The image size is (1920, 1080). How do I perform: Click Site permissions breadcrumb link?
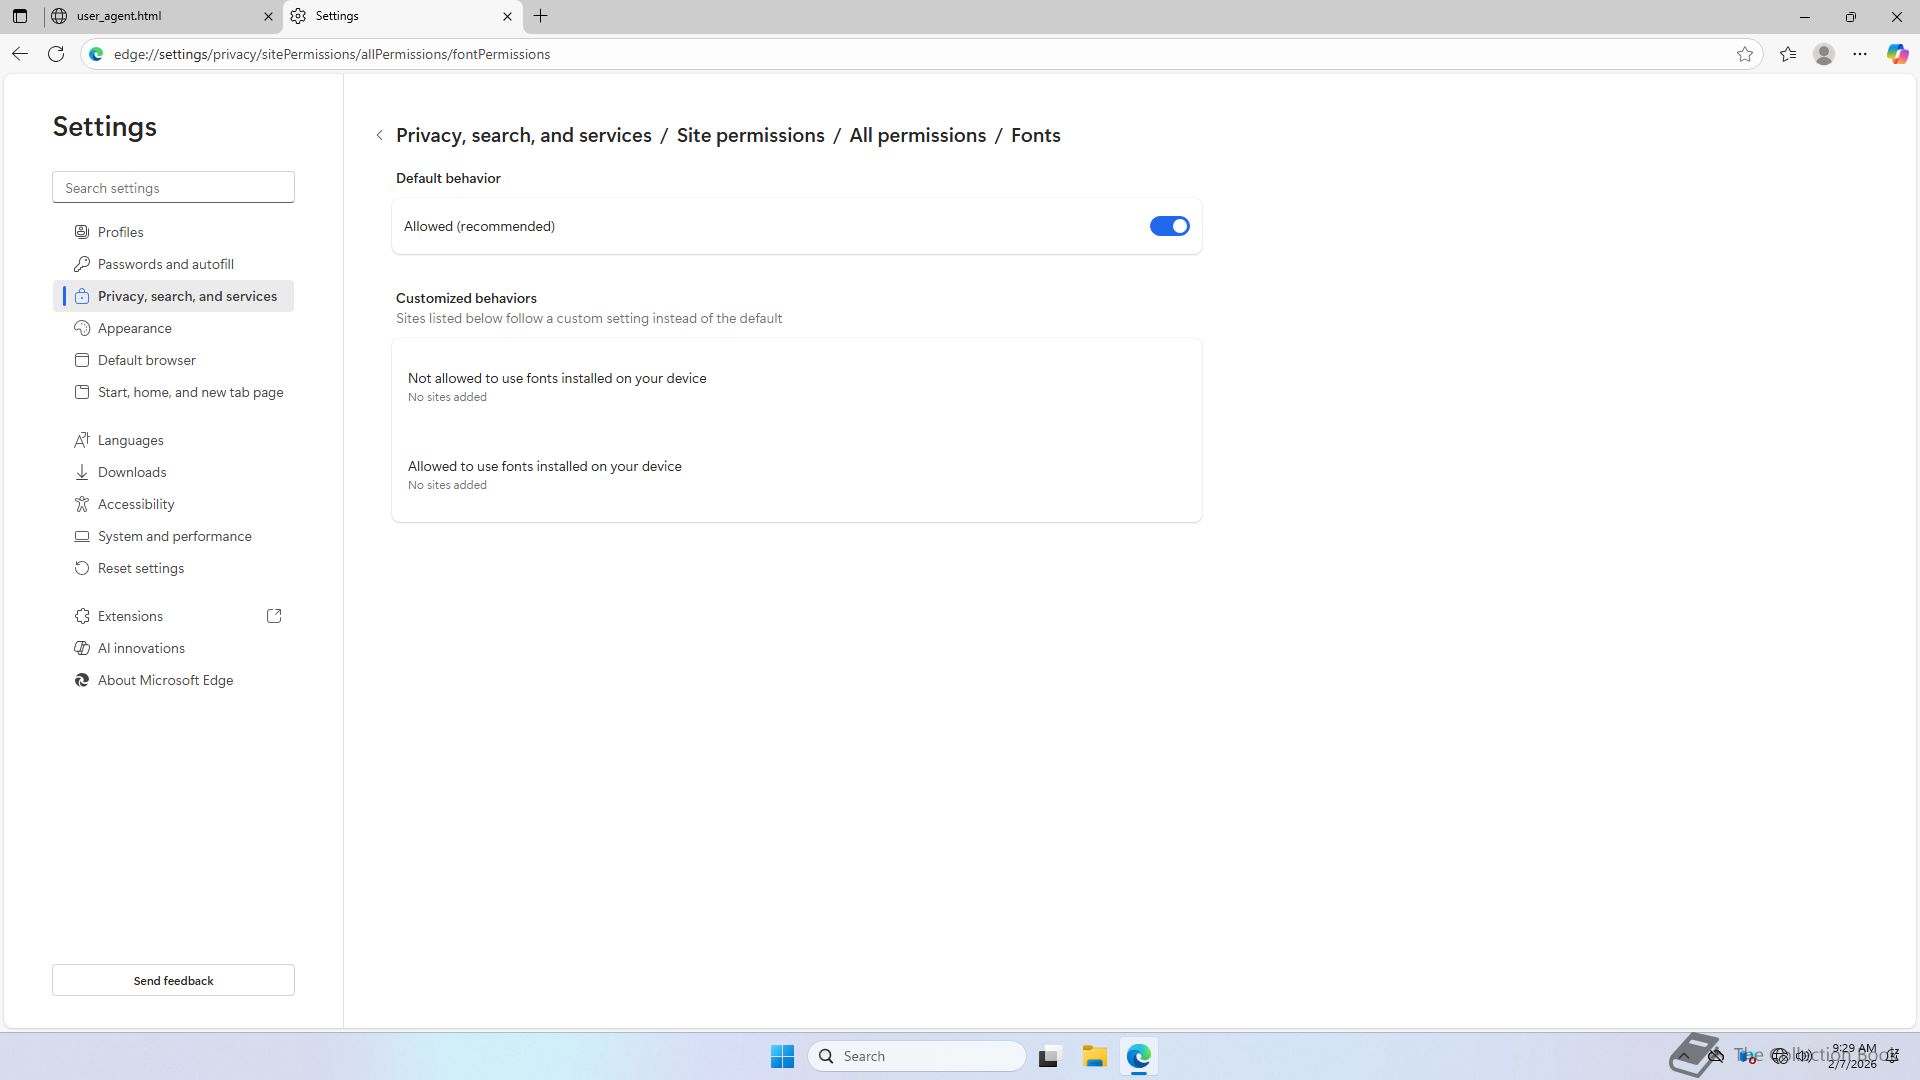[x=750, y=135]
